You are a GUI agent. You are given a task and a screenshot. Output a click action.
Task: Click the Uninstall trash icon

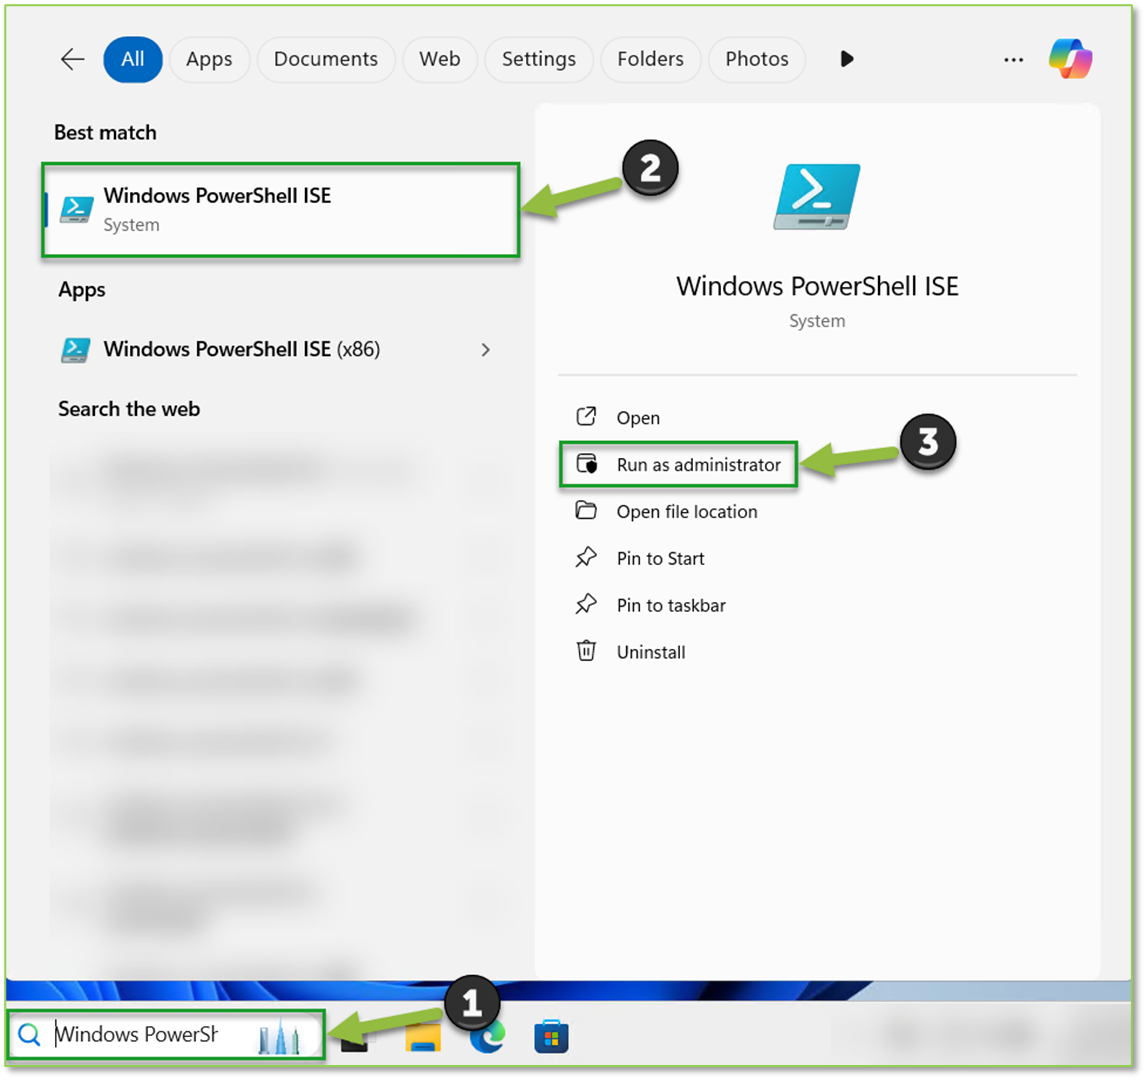pos(586,651)
